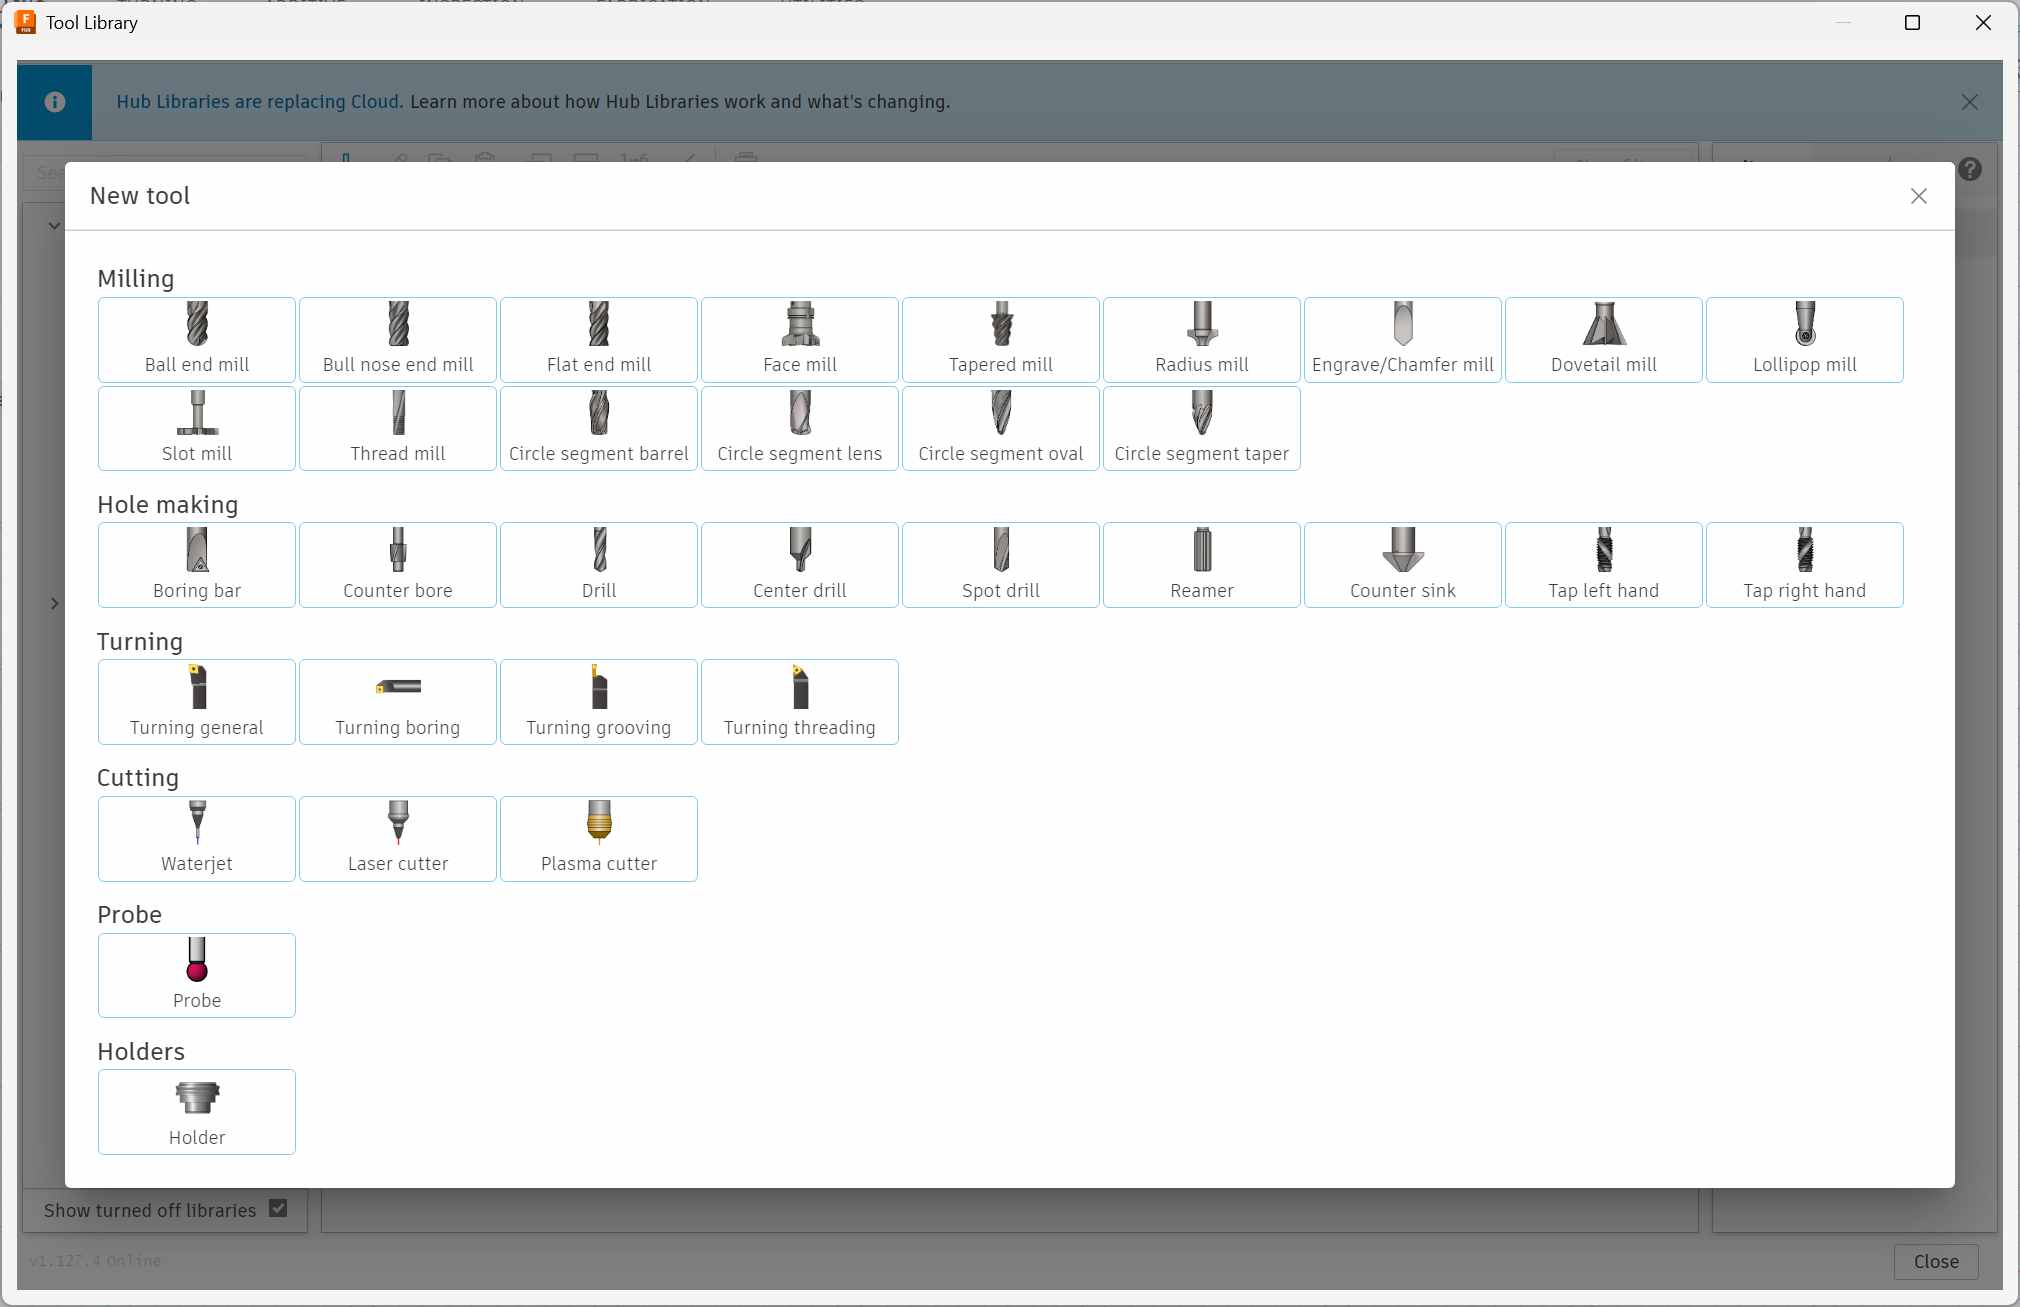Viewport: 2020px width, 1307px height.
Task: Select the Waterjet cutting tool
Action: tap(196, 839)
